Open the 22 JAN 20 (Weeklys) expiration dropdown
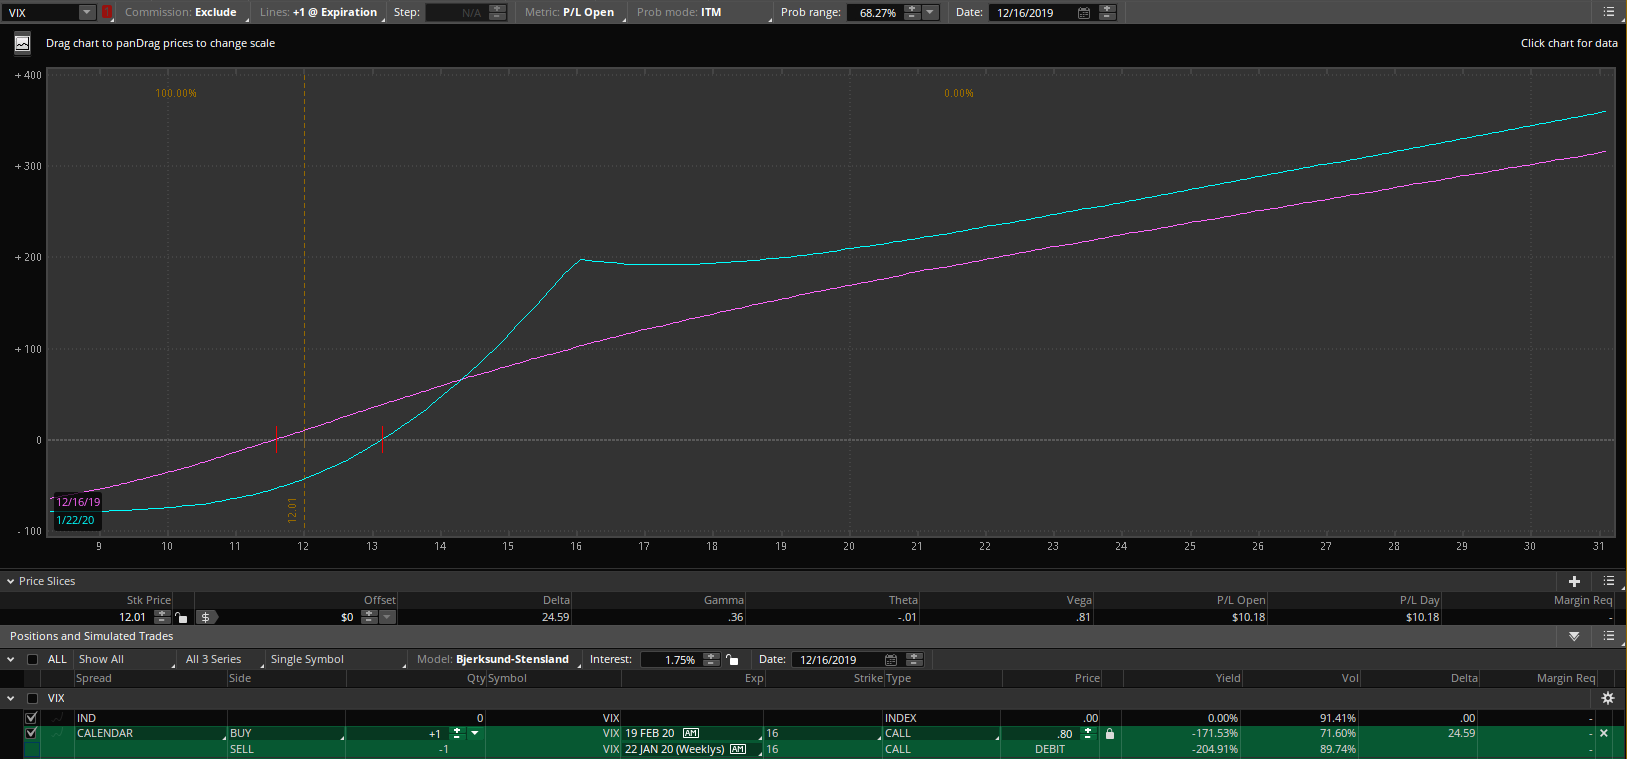The width and height of the screenshot is (1627, 759). pos(692,749)
